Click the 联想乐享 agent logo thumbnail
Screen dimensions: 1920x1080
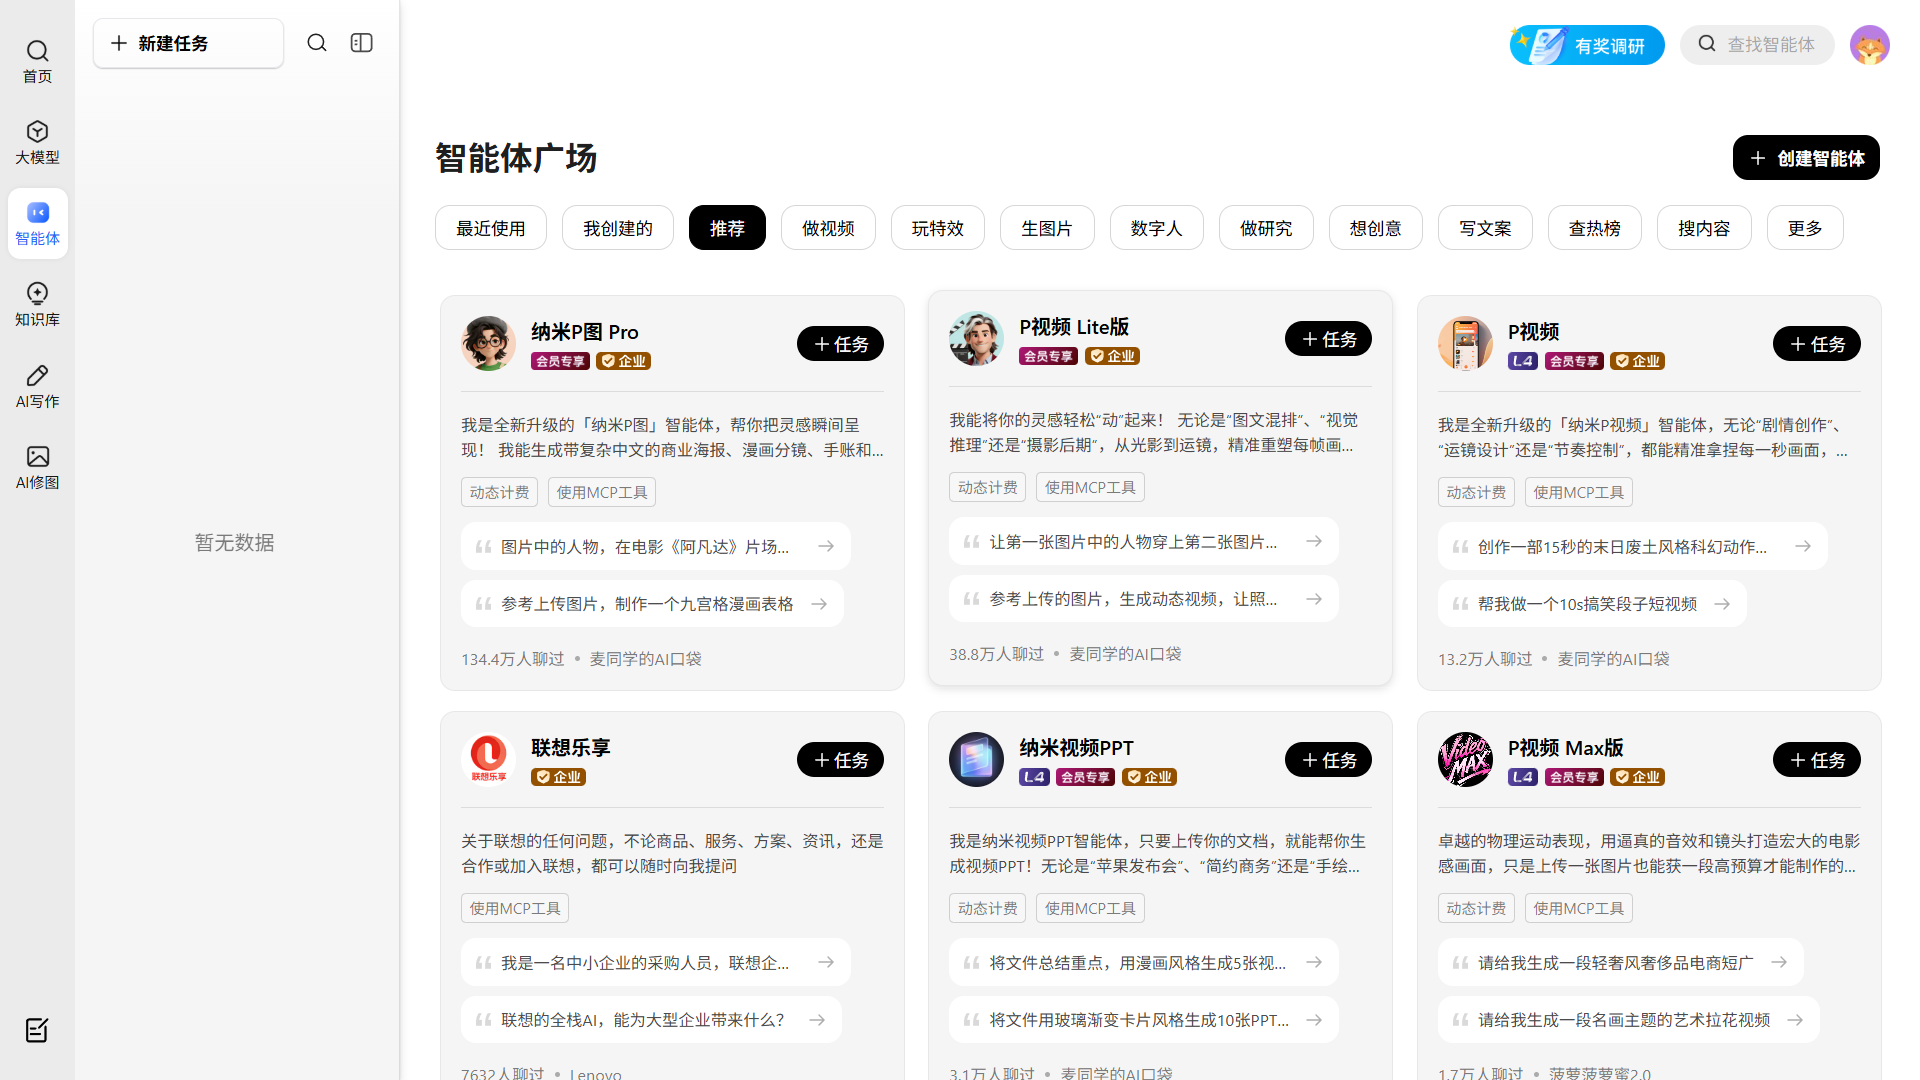click(x=488, y=759)
